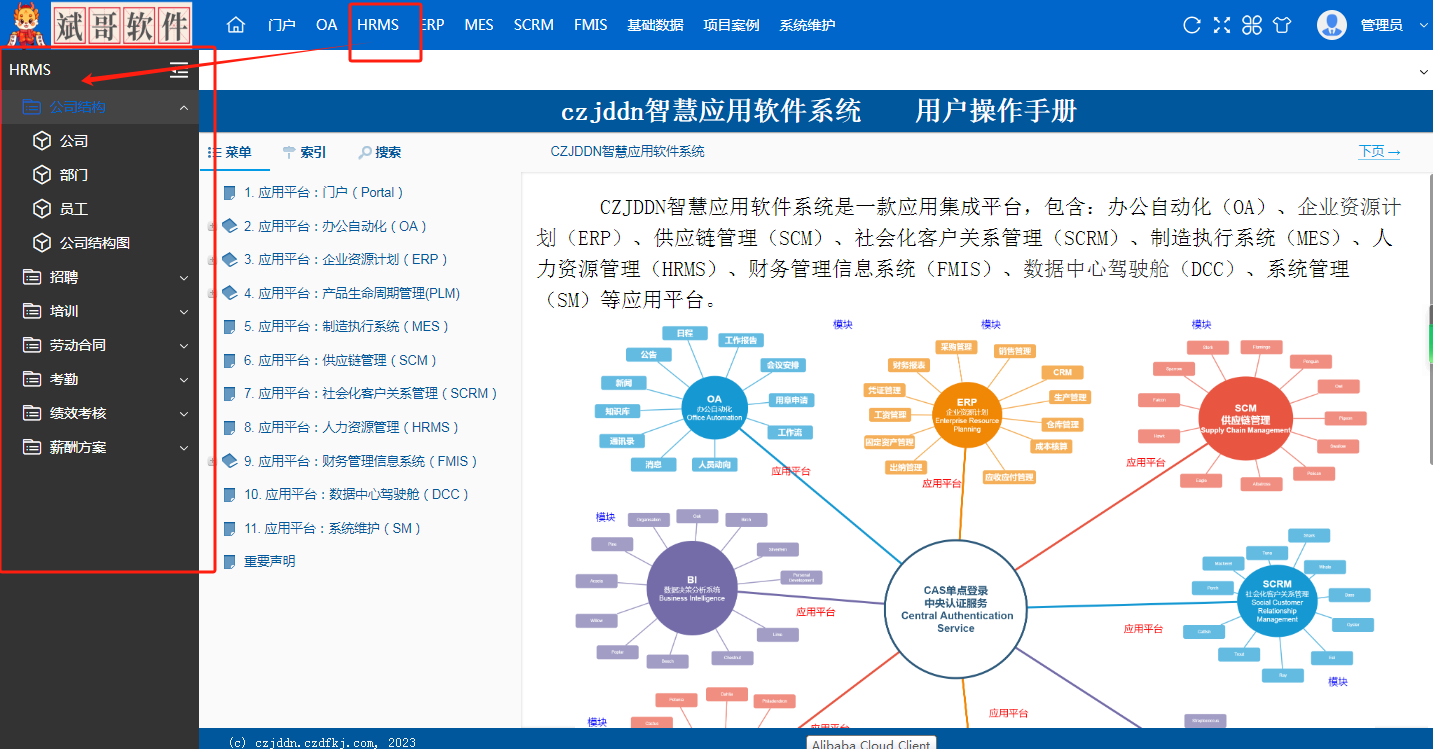
Task: Open manual entry 10. 数据中心驾驶舱 (DCC)
Action: click(x=357, y=495)
